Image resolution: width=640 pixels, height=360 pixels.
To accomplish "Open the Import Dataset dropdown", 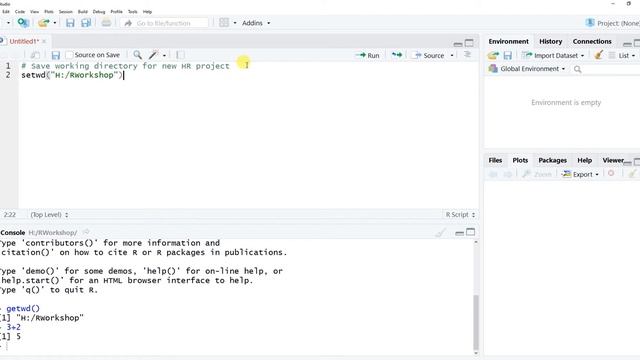I will tap(553, 56).
